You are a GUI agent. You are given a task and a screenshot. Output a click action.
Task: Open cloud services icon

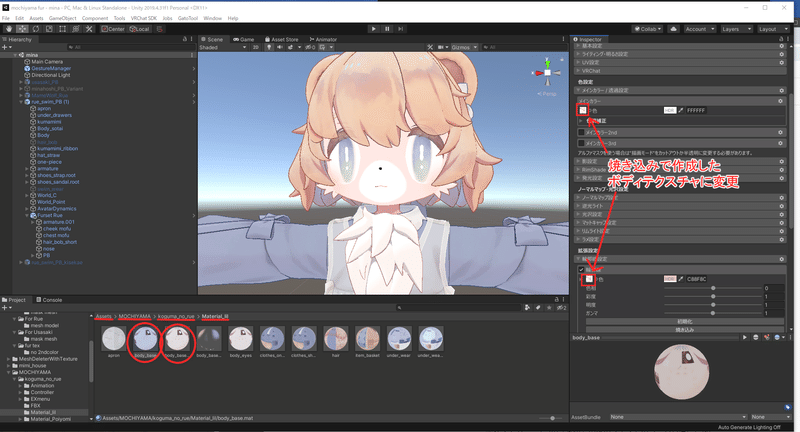(x=673, y=29)
